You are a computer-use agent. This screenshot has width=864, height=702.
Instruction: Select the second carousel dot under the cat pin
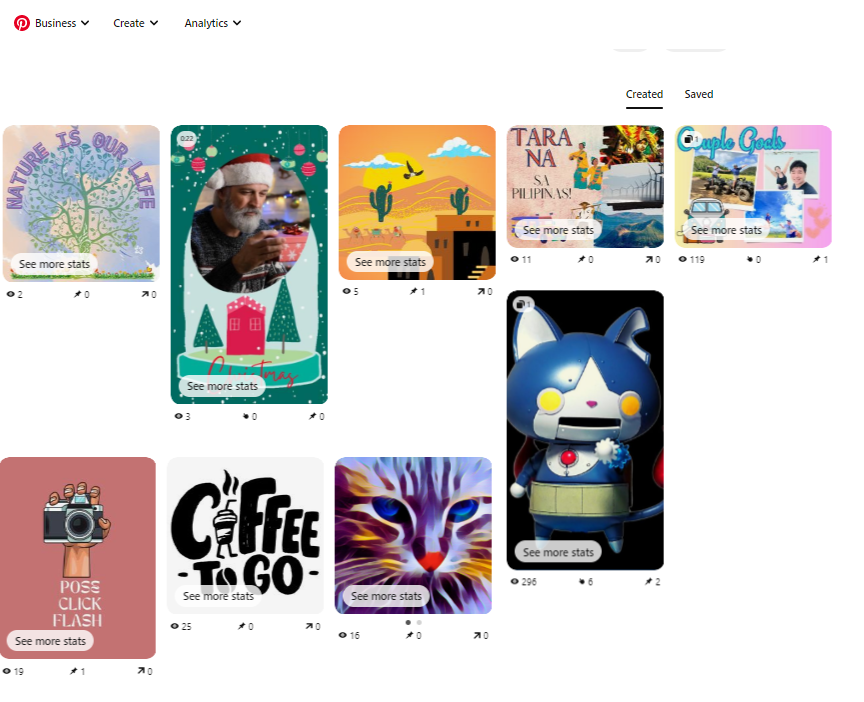point(419,623)
